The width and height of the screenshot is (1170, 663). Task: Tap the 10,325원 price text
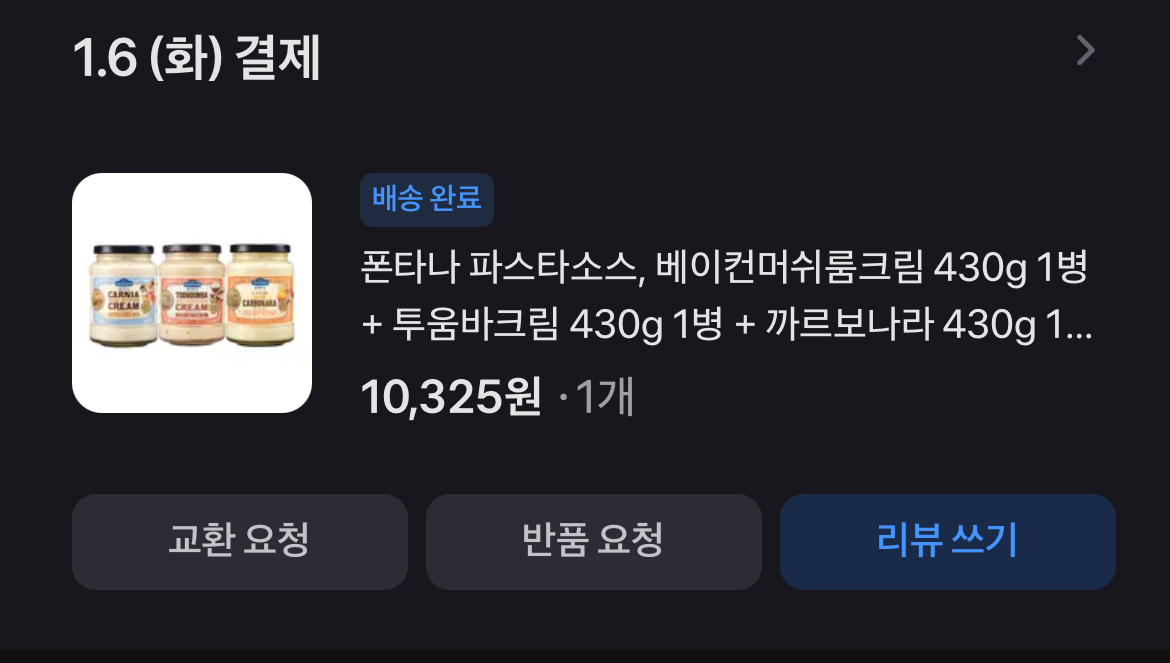click(451, 396)
